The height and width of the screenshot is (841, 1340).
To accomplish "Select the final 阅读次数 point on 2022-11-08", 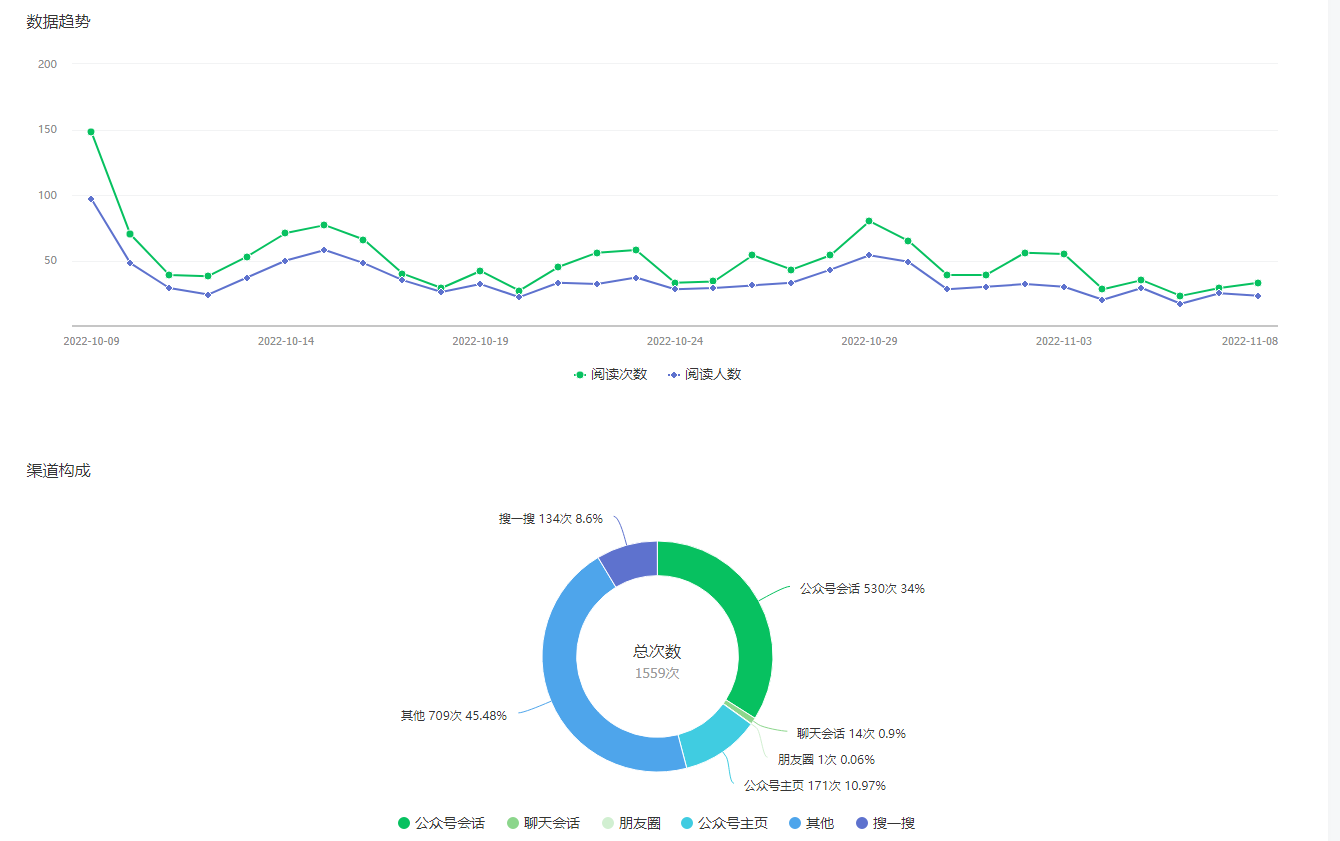I will point(1258,283).
